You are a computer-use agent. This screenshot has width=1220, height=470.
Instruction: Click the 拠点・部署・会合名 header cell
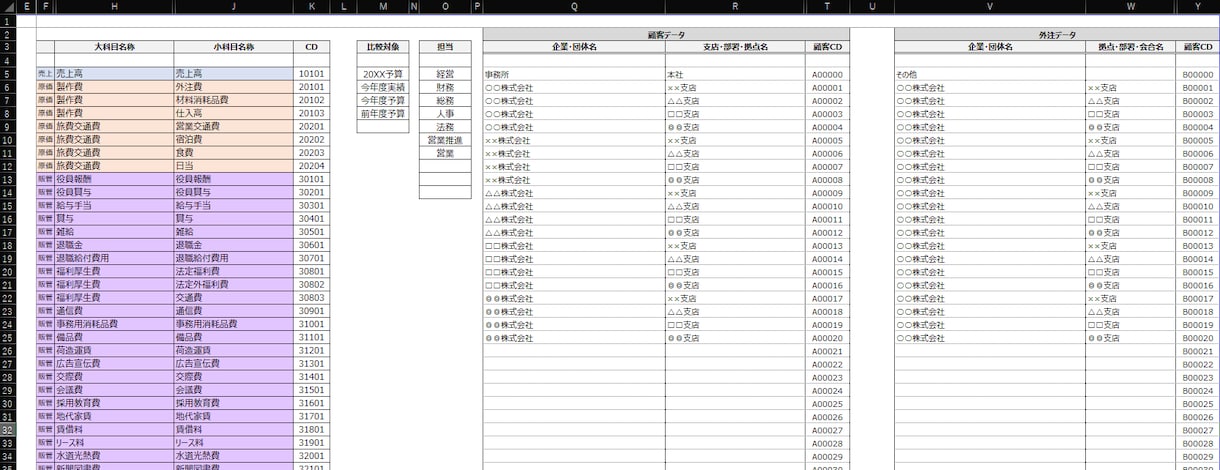click(1131, 47)
